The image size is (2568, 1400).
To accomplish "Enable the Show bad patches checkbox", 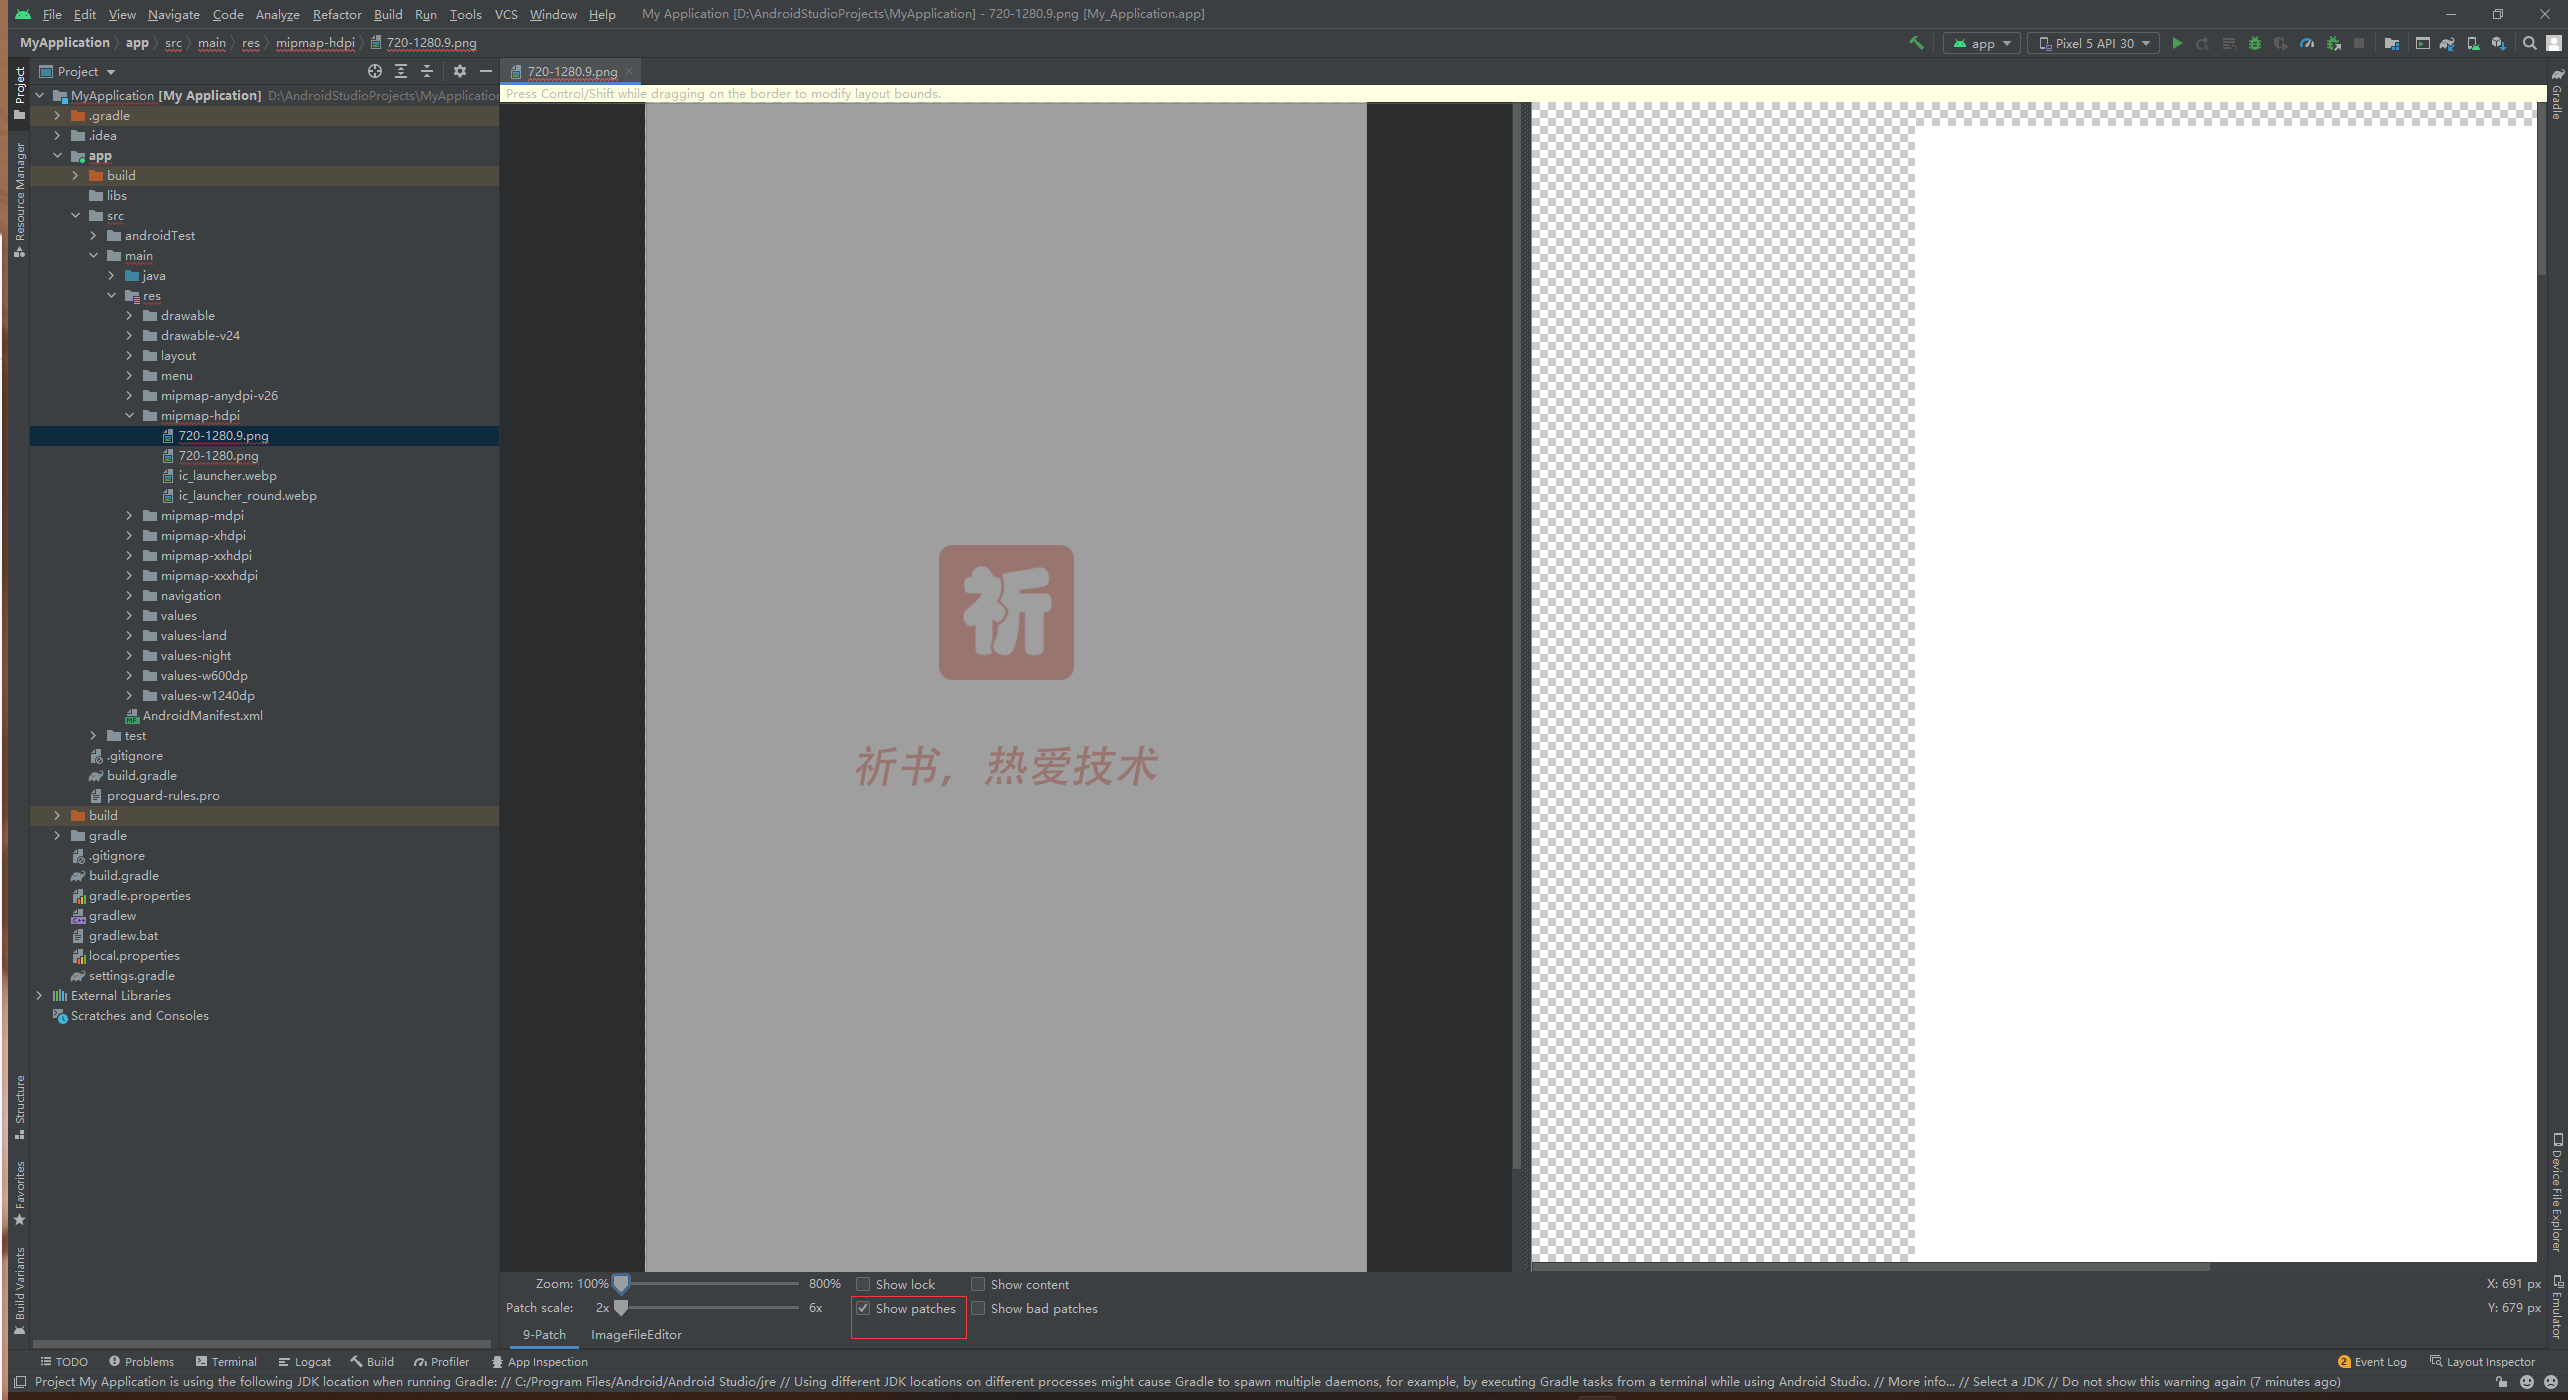I will tap(979, 1308).
